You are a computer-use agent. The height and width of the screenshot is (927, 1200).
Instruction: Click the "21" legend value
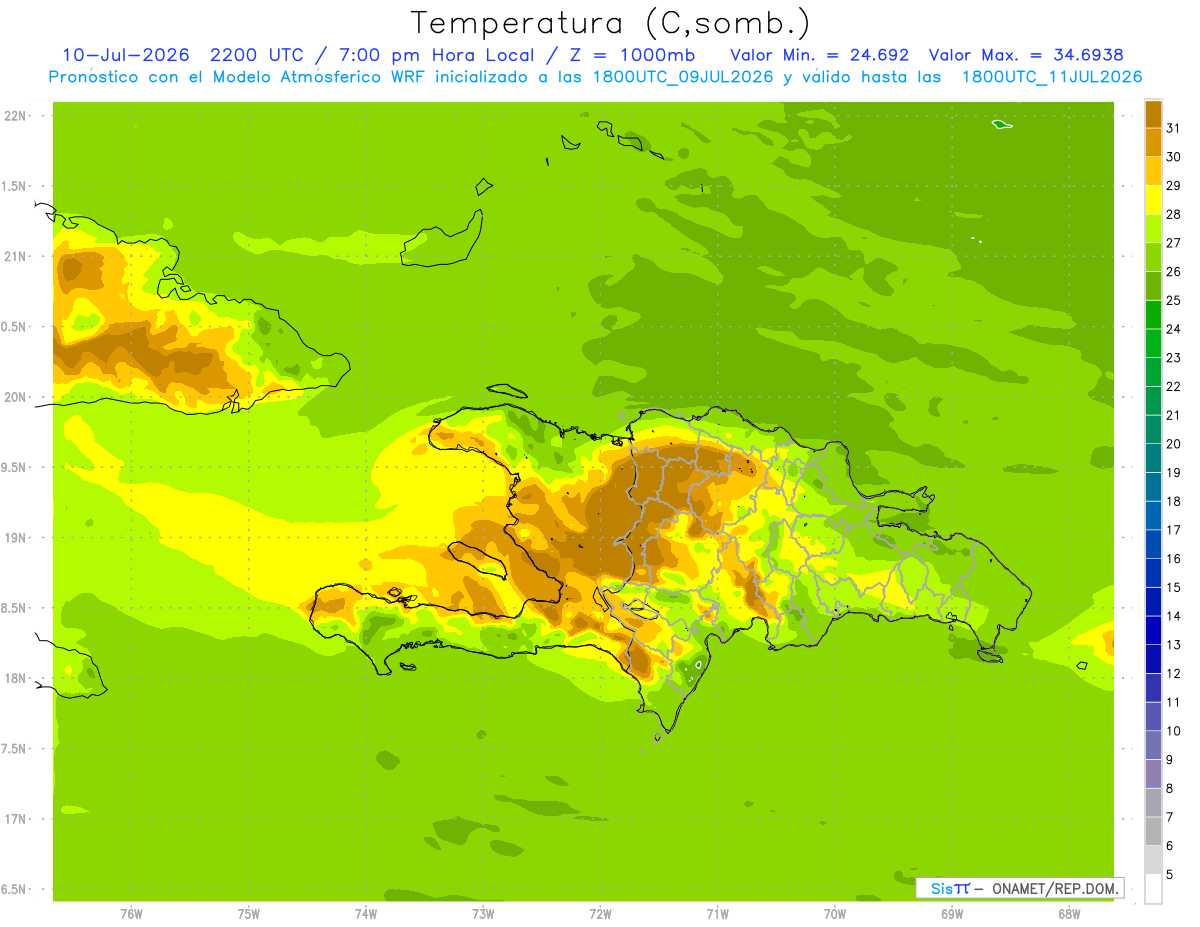click(1174, 415)
